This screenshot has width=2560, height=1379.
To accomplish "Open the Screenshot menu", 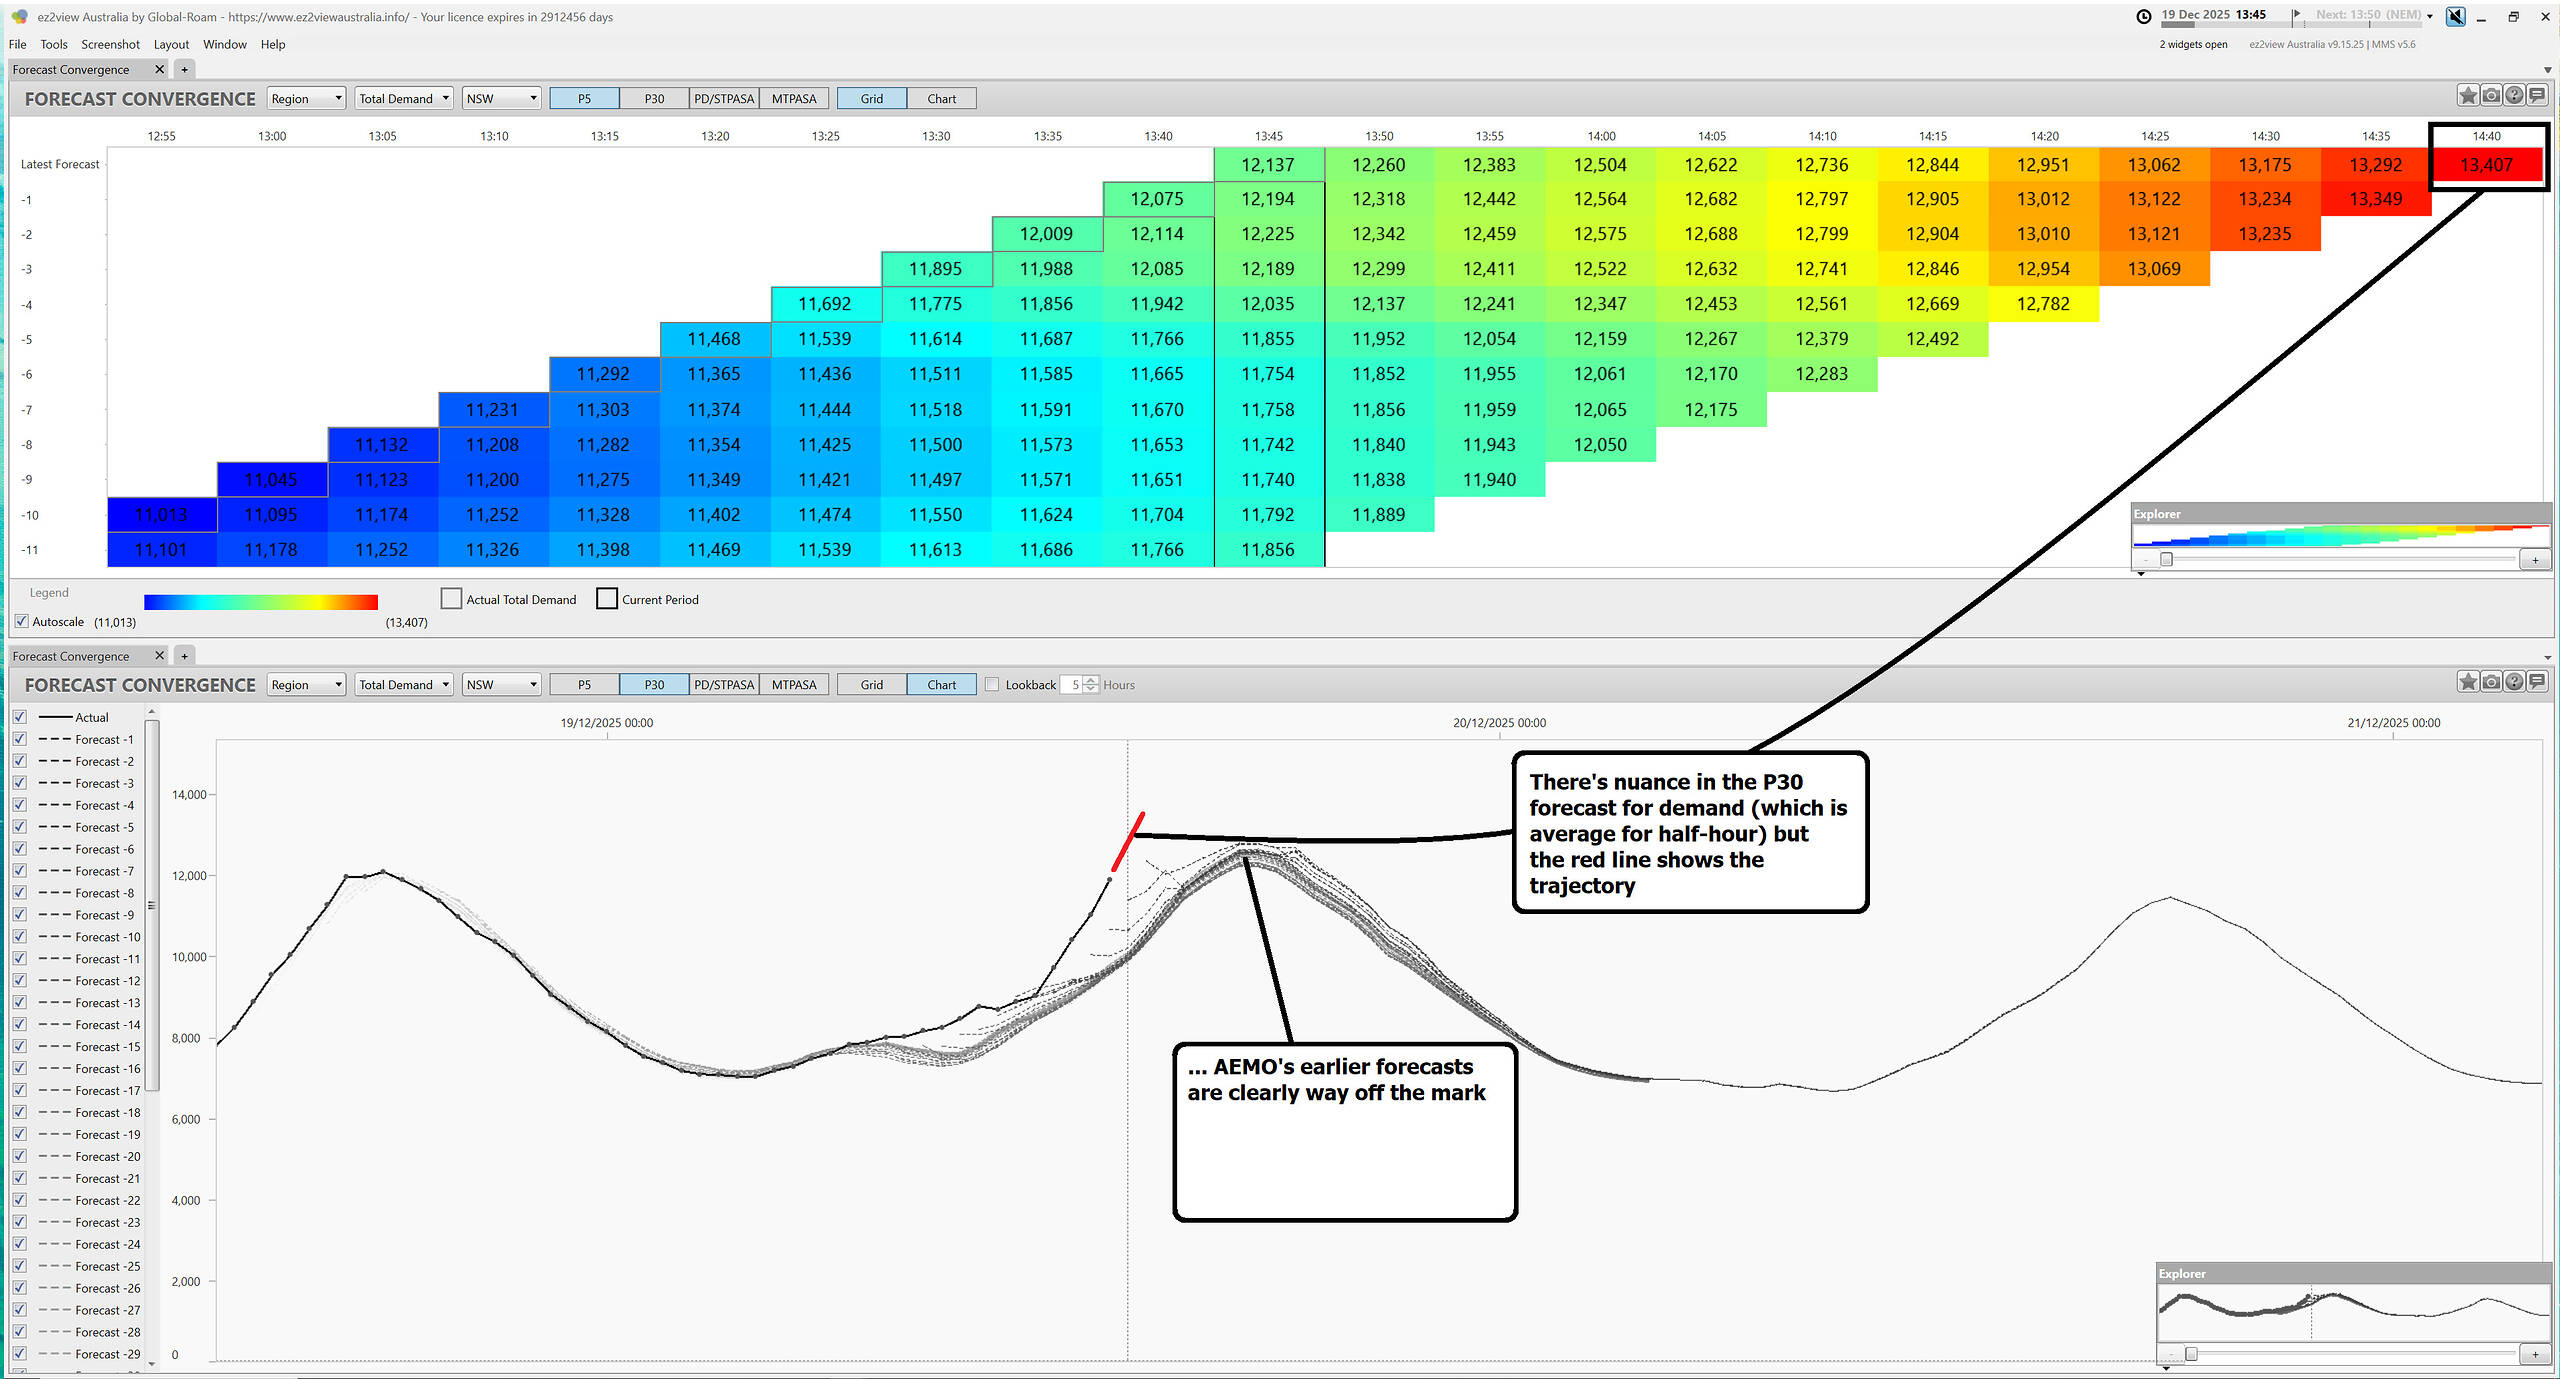I will pyautogui.click(x=110, y=45).
